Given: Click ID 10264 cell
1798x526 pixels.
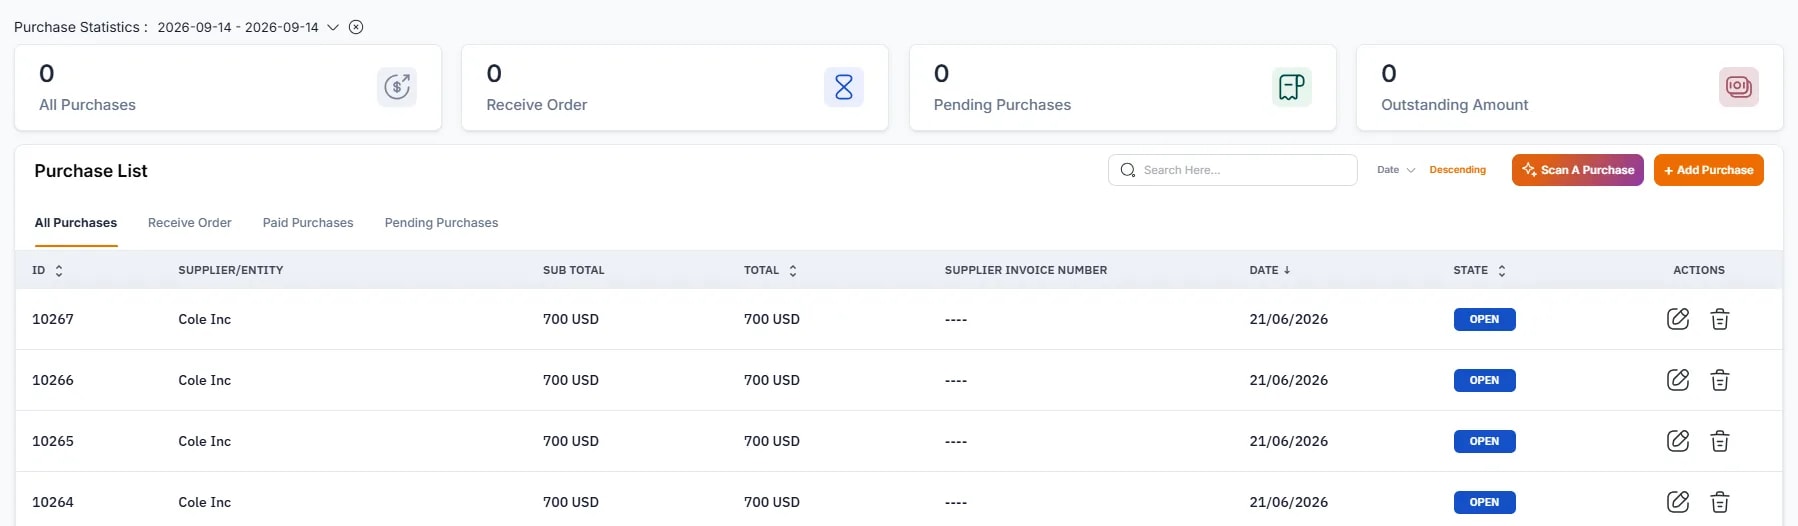Looking at the screenshot, I should 53,502.
